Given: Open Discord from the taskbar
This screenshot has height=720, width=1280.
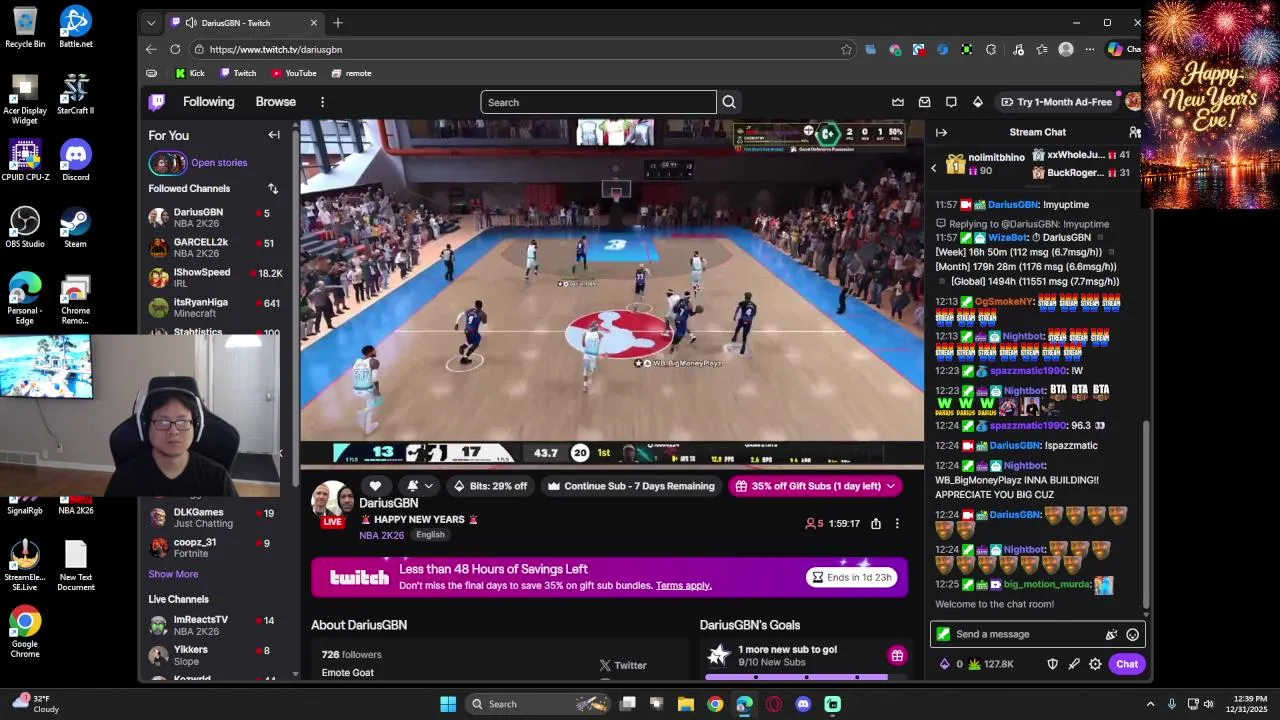Looking at the screenshot, I should (x=803, y=704).
